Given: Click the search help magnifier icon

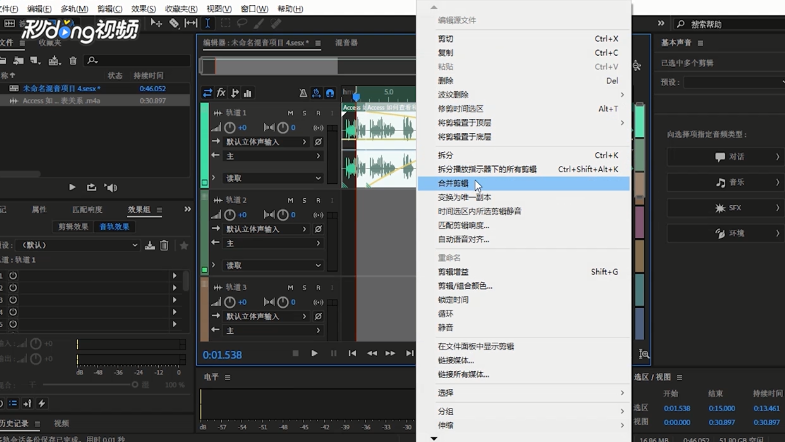Looking at the screenshot, I should point(680,24).
